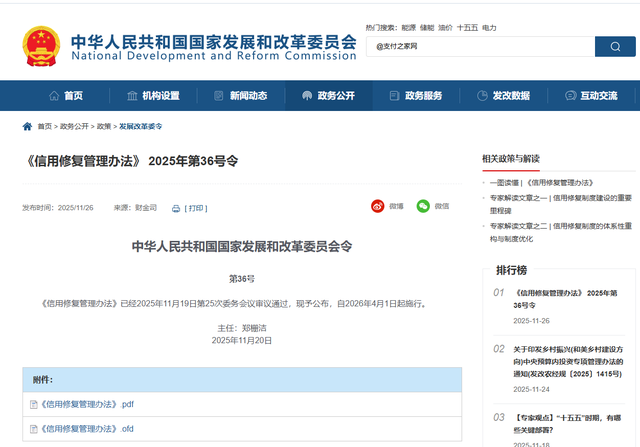640x447 pixels.
Task: Click hot search term 能源
Action: pyautogui.click(x=408, y=28)
